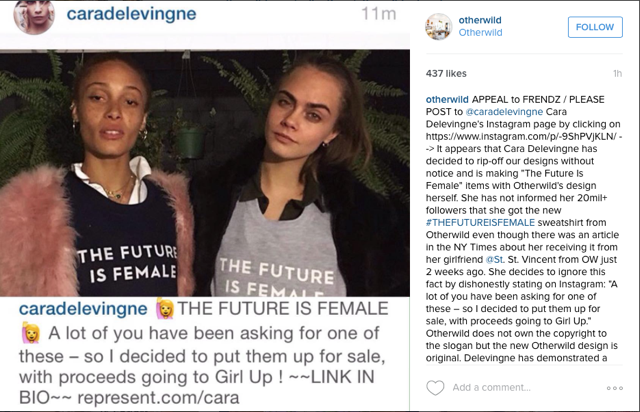Click the @St. mention link
This screenshot has width=640, height=412.
(495, 260)
